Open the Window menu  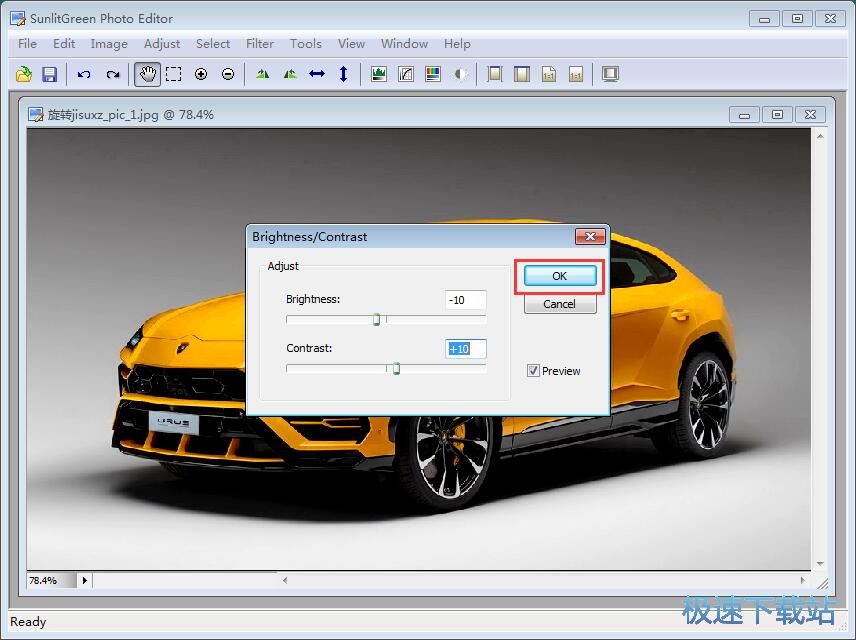tap(405, 44)
